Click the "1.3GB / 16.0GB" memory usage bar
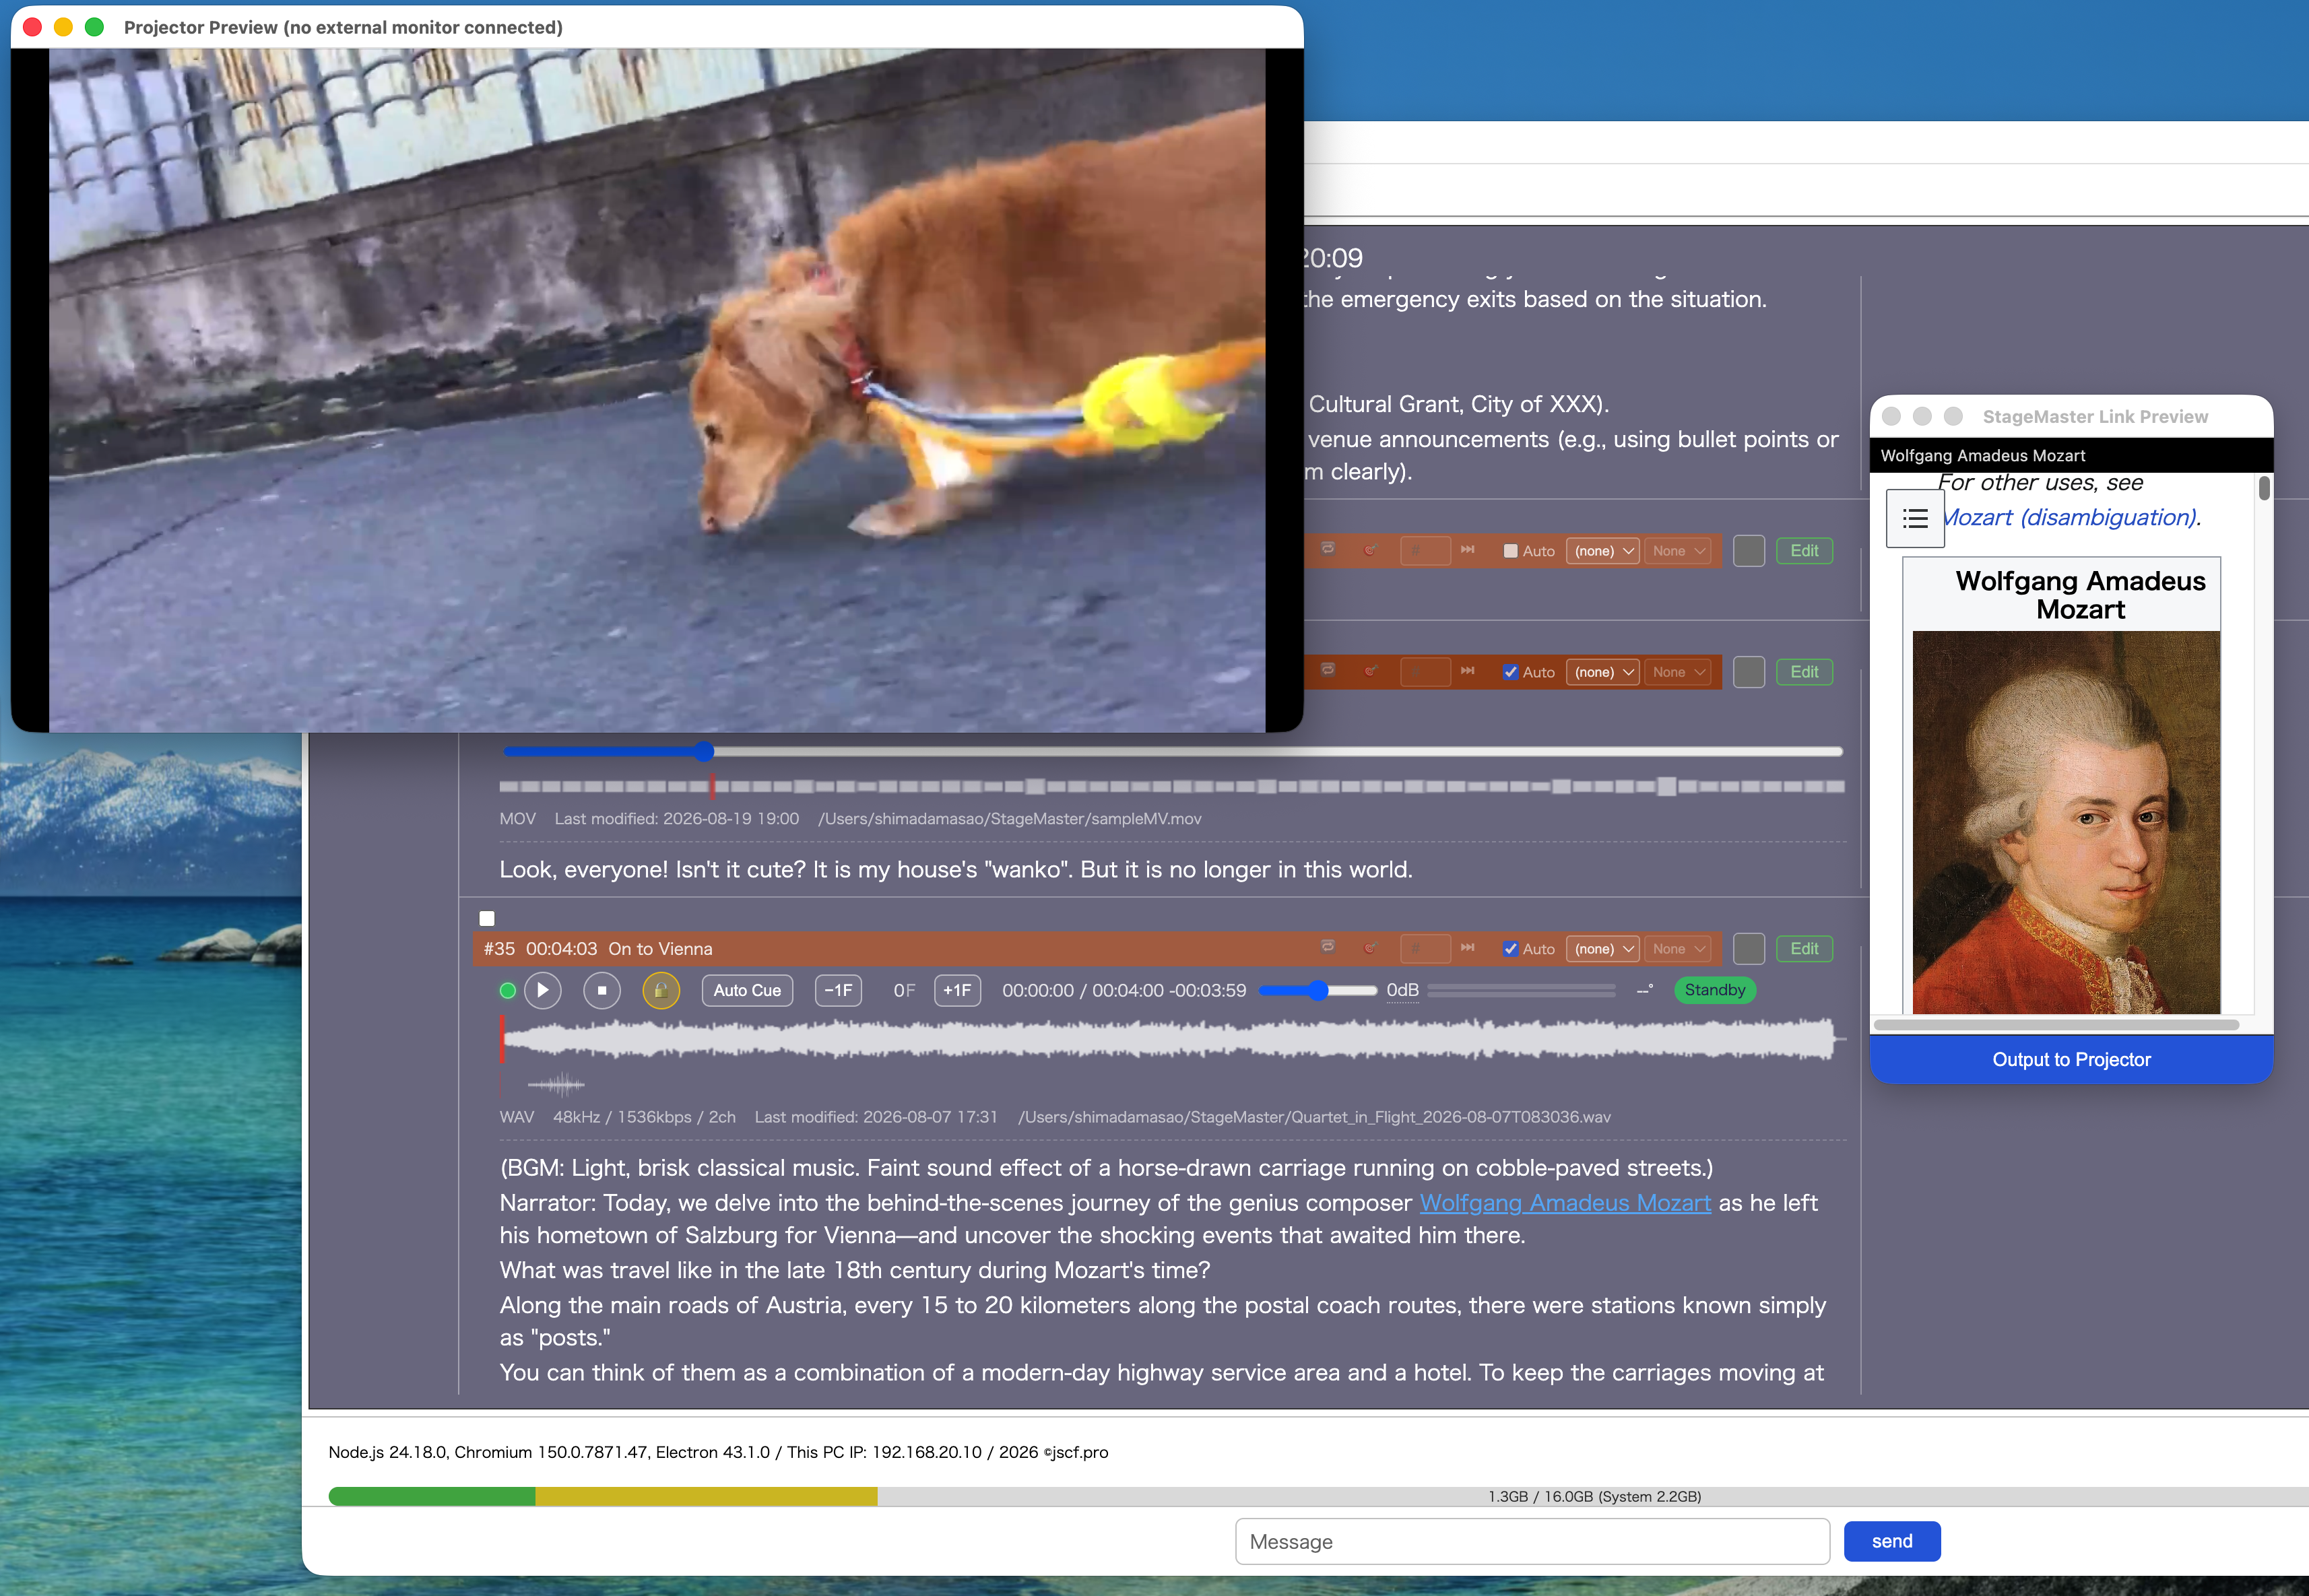This screenshot has width=2309, height=1596. click(1318, 1496)
